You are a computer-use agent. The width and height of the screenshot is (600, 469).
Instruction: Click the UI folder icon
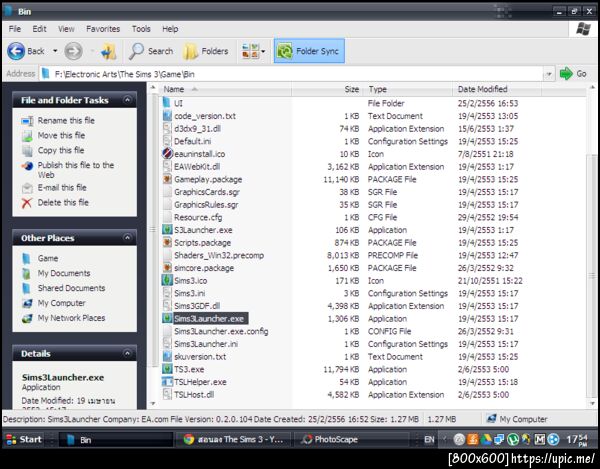point(167,103)
